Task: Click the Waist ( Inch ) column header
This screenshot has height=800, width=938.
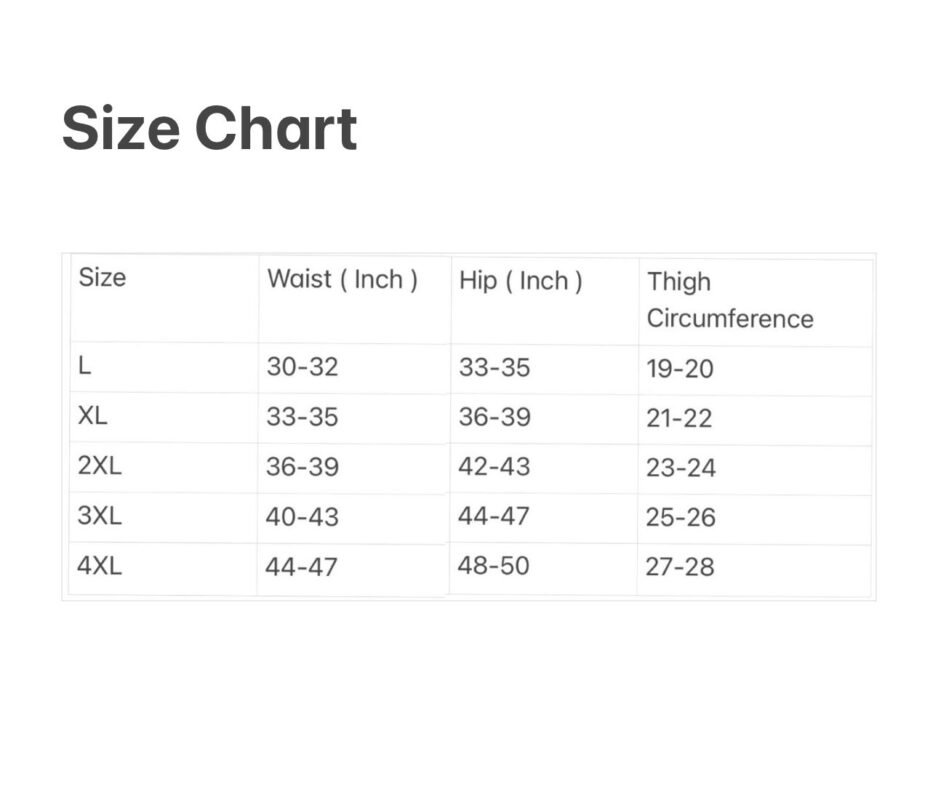Action: (x=342, y=279)
